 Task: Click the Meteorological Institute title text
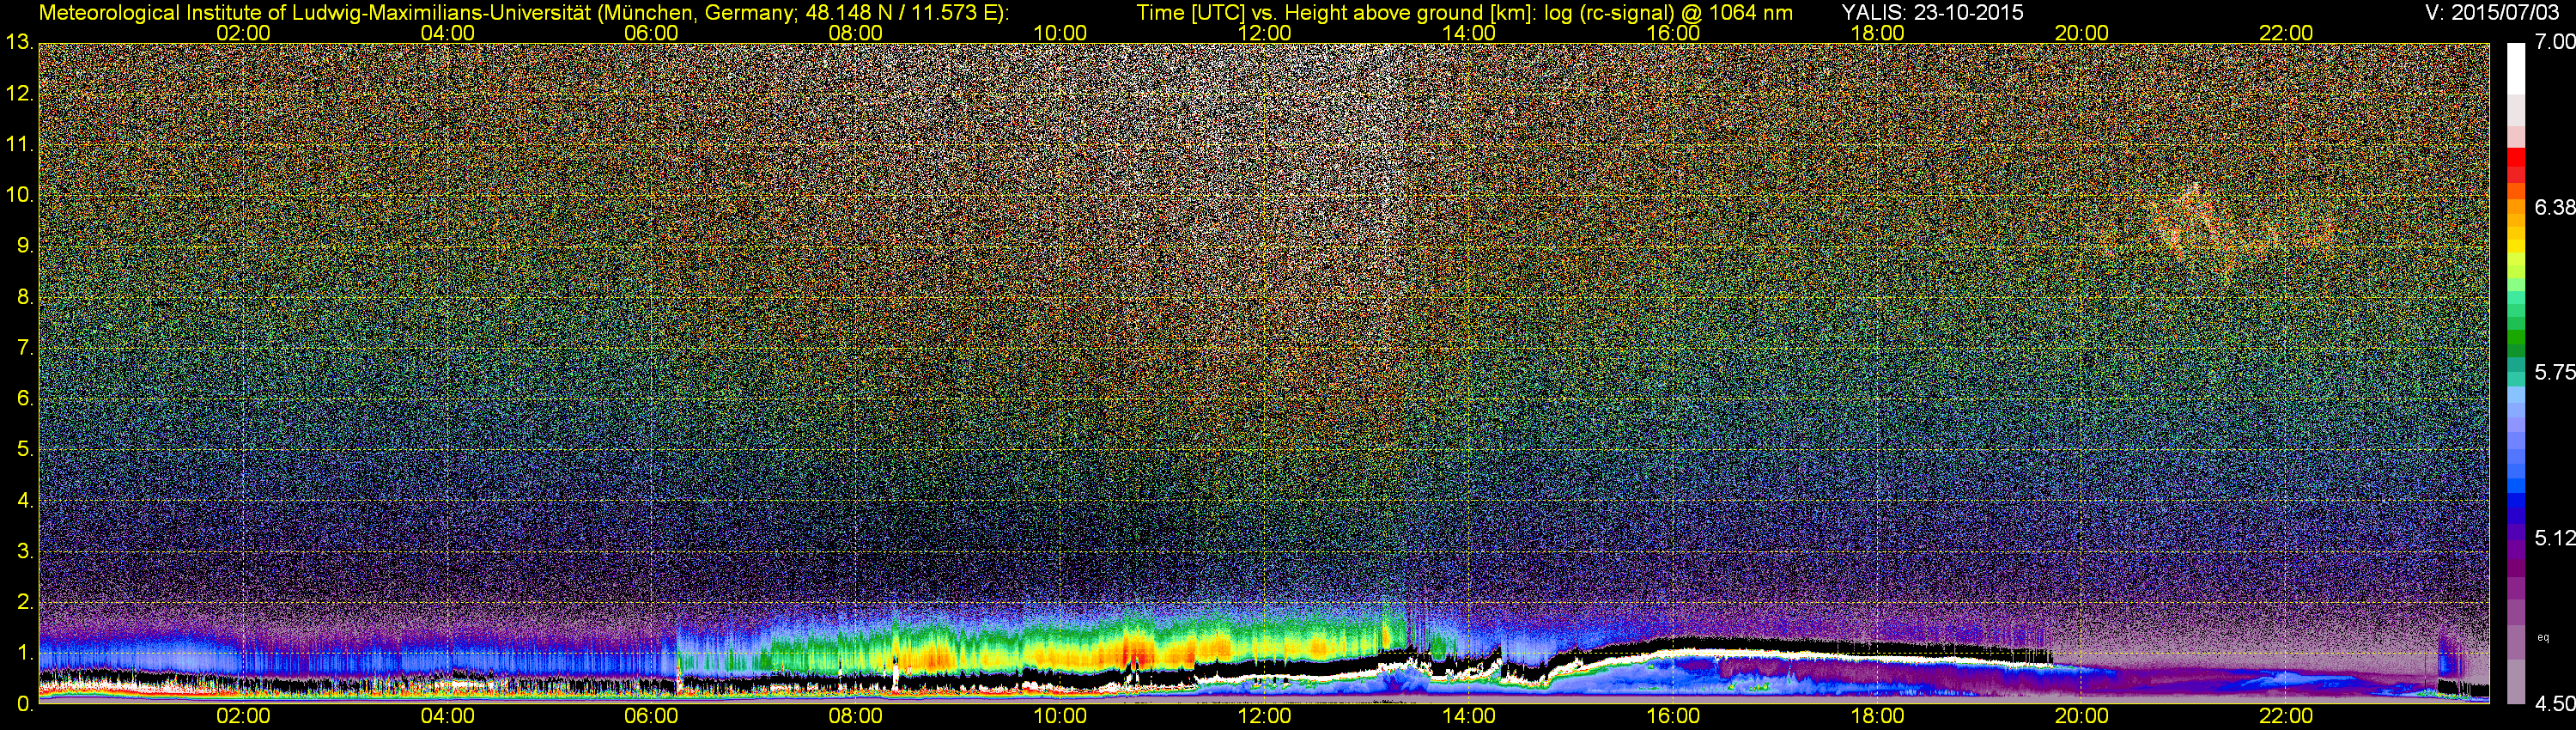pyautogui.click(x=523, y=13)
